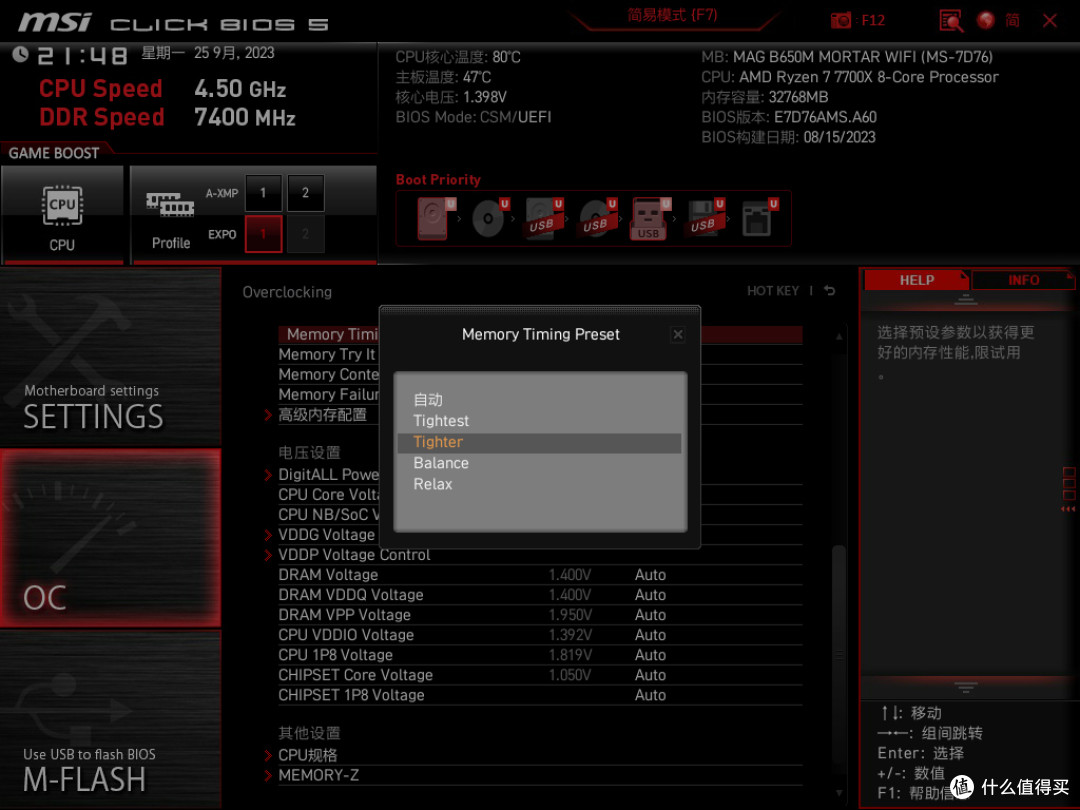This screenshot has height=810, width=1080.
Task: Select the Memory Try It row
Action: coord(329,355)
